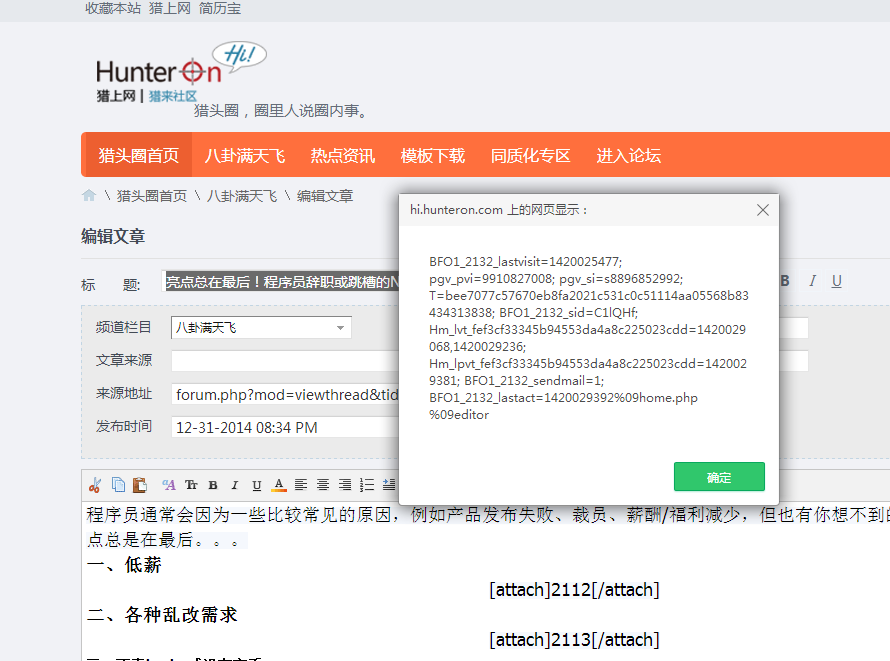Open the 同质化专区 navigation tab
The image size is (890, 661).
(530, 155)
